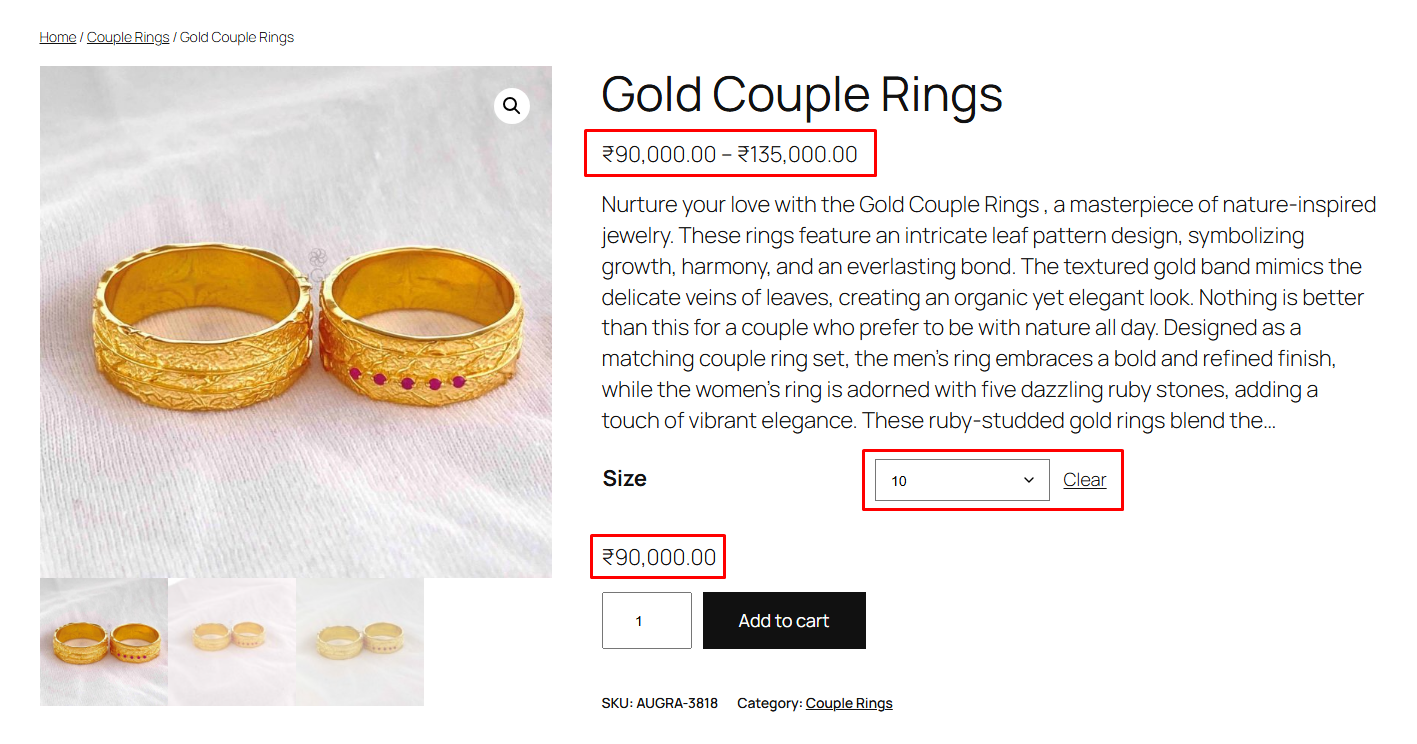Click the Add to cart button

[784, 621]
